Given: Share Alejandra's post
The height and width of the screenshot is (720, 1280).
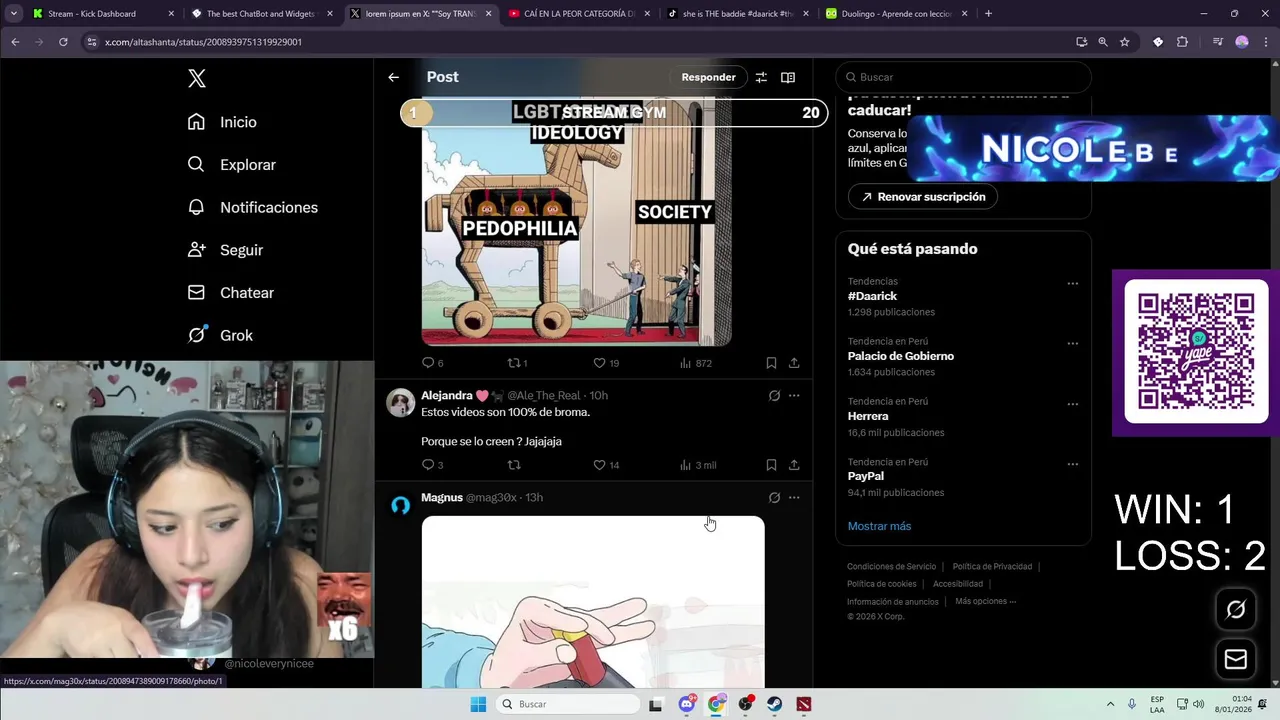Looking at the screenshot, I should coord(794,465).
